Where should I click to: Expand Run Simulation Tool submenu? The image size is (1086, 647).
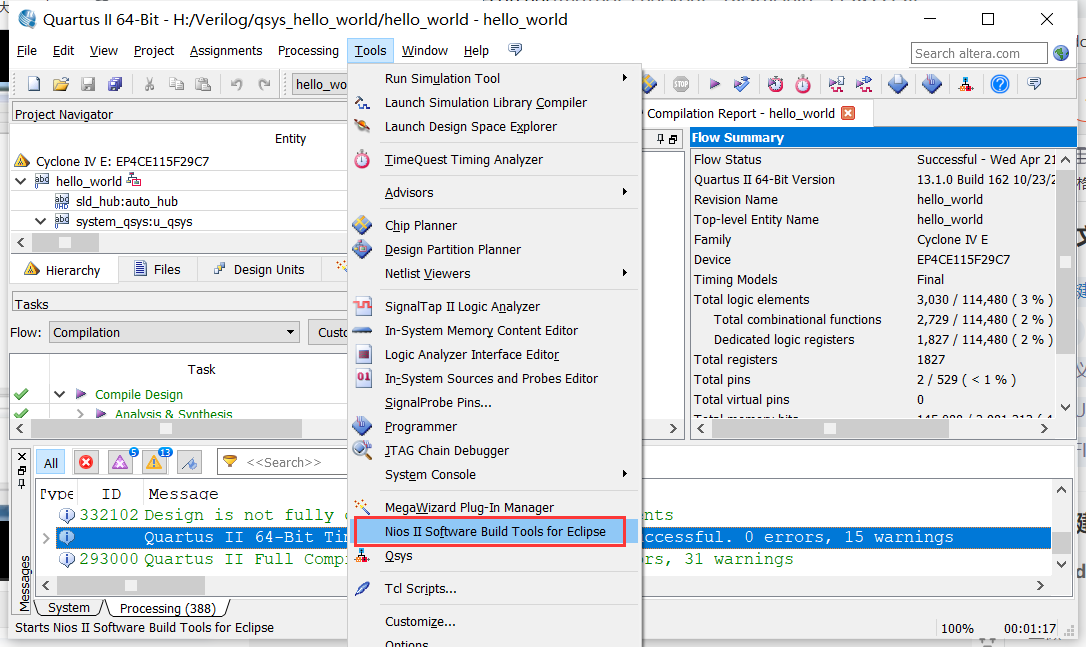(x=495, y=78)
